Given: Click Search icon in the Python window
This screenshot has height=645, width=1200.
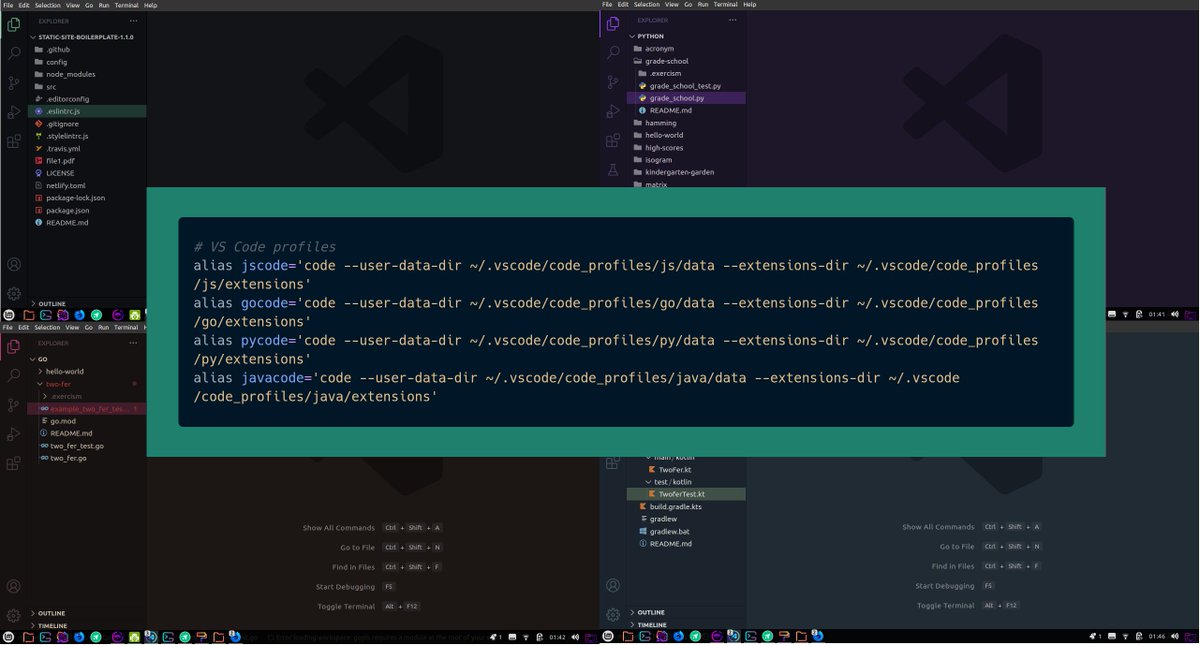Looking at the screenshot, I should (613, 53).
